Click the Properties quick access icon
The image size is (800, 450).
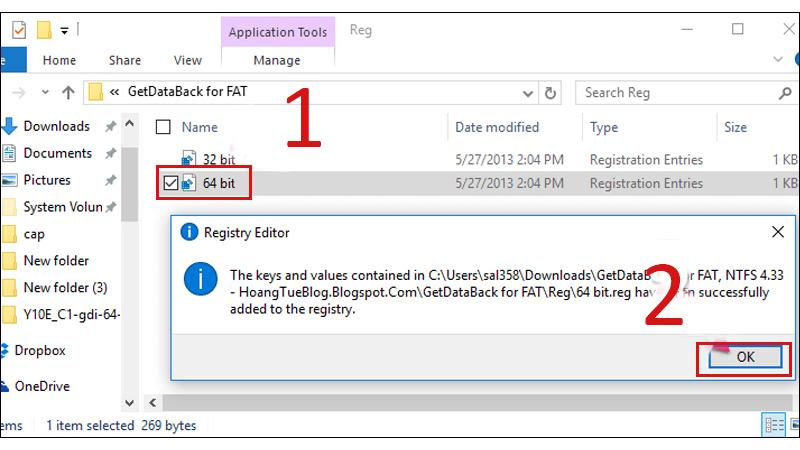19,30
